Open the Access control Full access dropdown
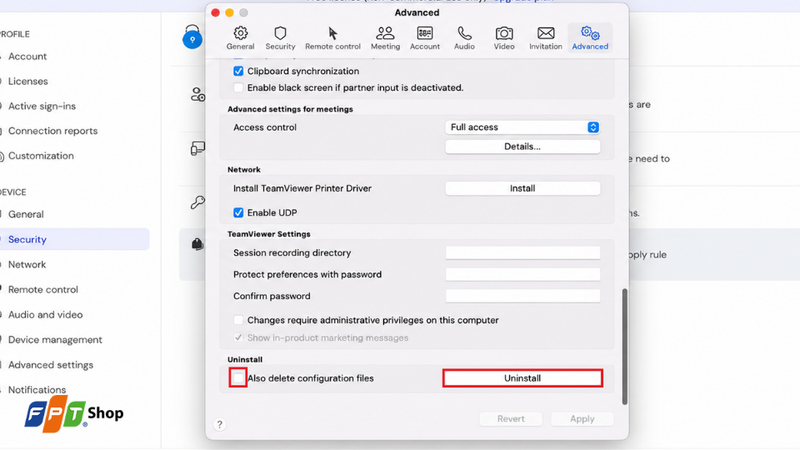The image size is (800, 450). (522, 127)
